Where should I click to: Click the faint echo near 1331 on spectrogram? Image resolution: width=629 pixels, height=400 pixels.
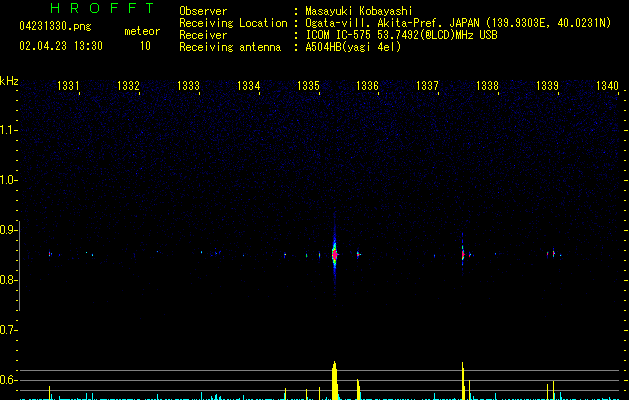pos(50,254)
